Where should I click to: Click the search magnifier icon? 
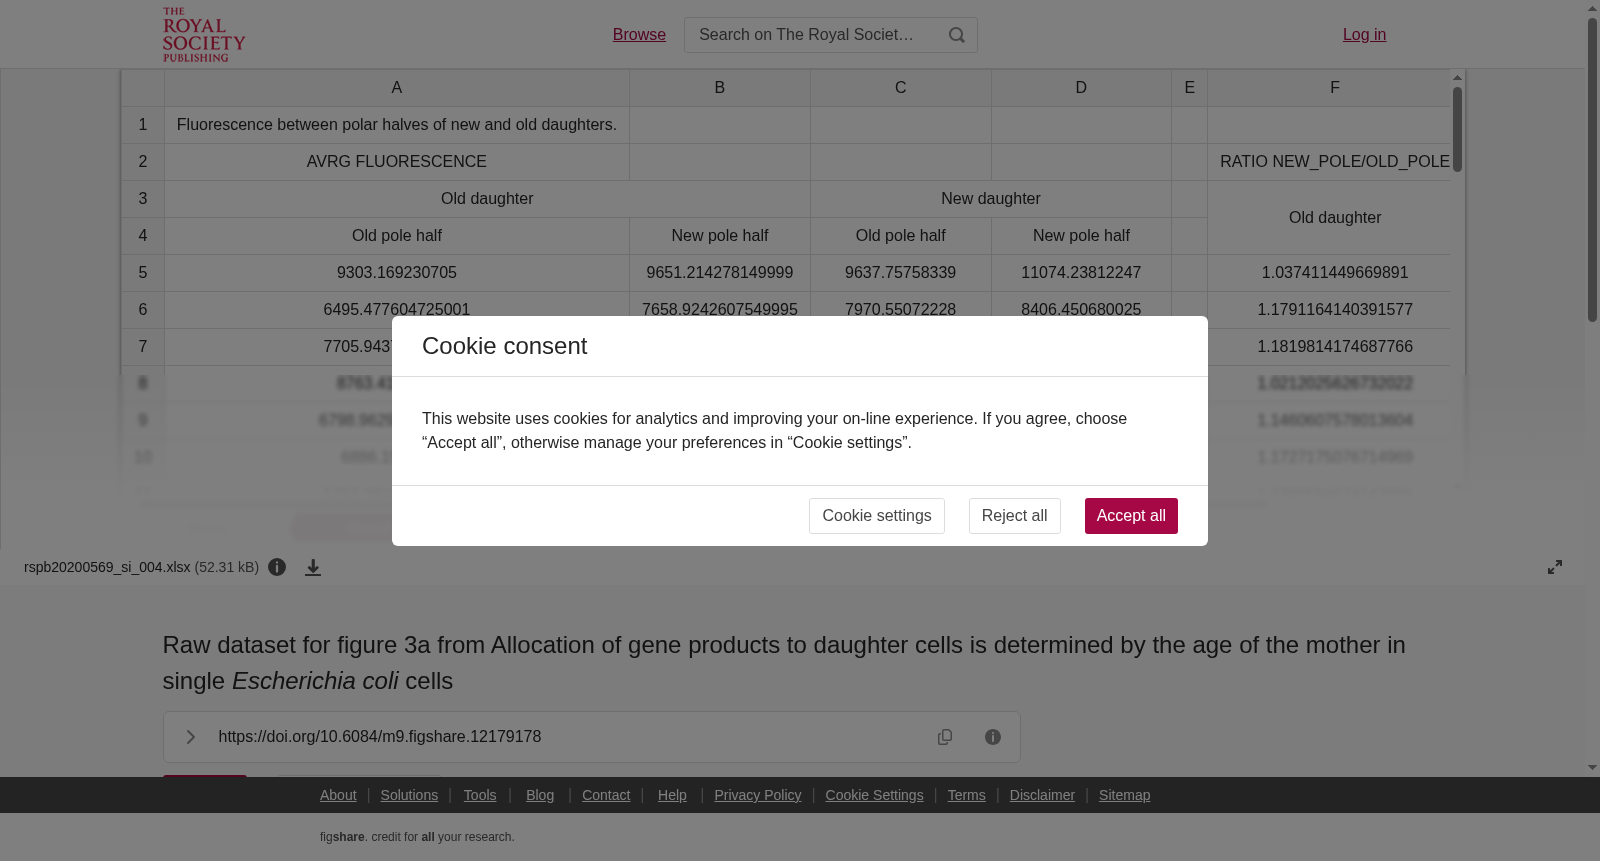[x=957, y=35]
